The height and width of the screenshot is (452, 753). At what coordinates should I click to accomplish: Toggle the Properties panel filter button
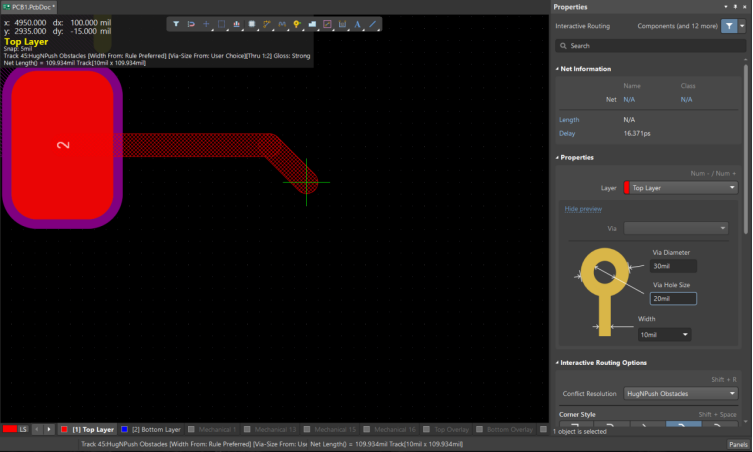(729, 26)
